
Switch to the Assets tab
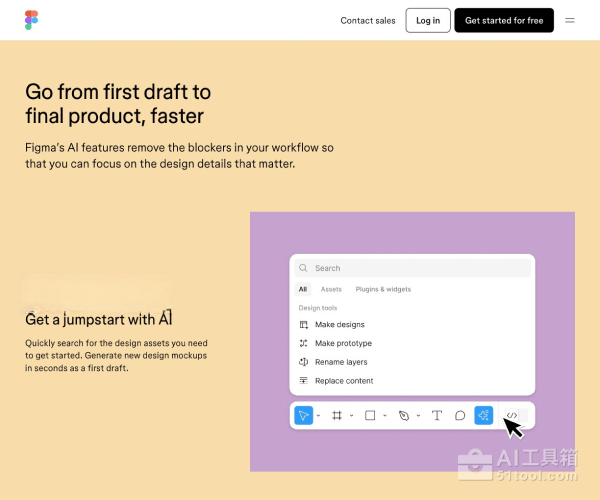(331, 289)
